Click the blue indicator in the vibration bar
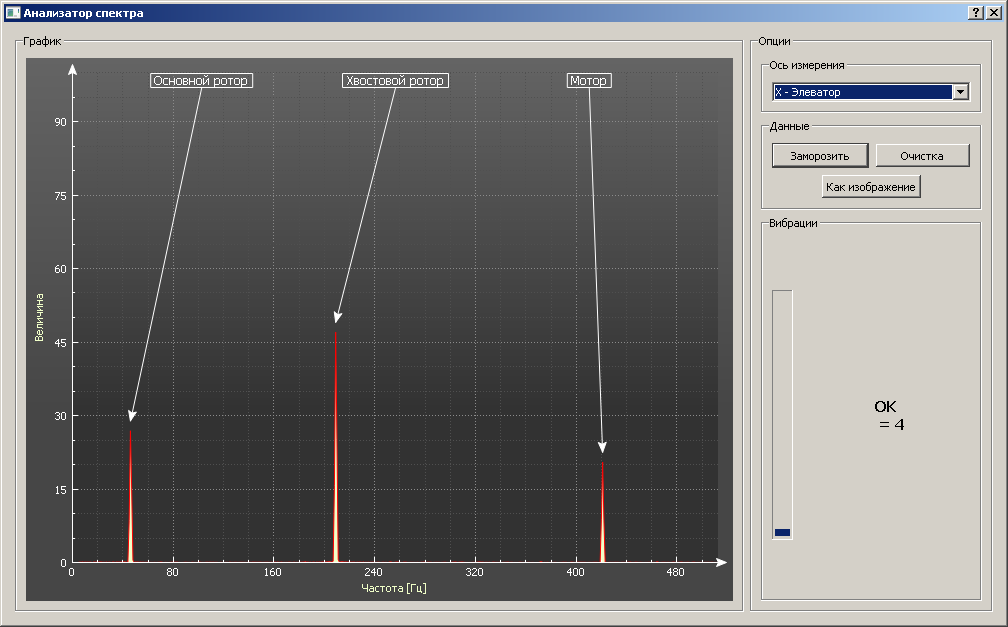Image resolution: width=1008 pixels, height=627 pixels. point(782,532)
